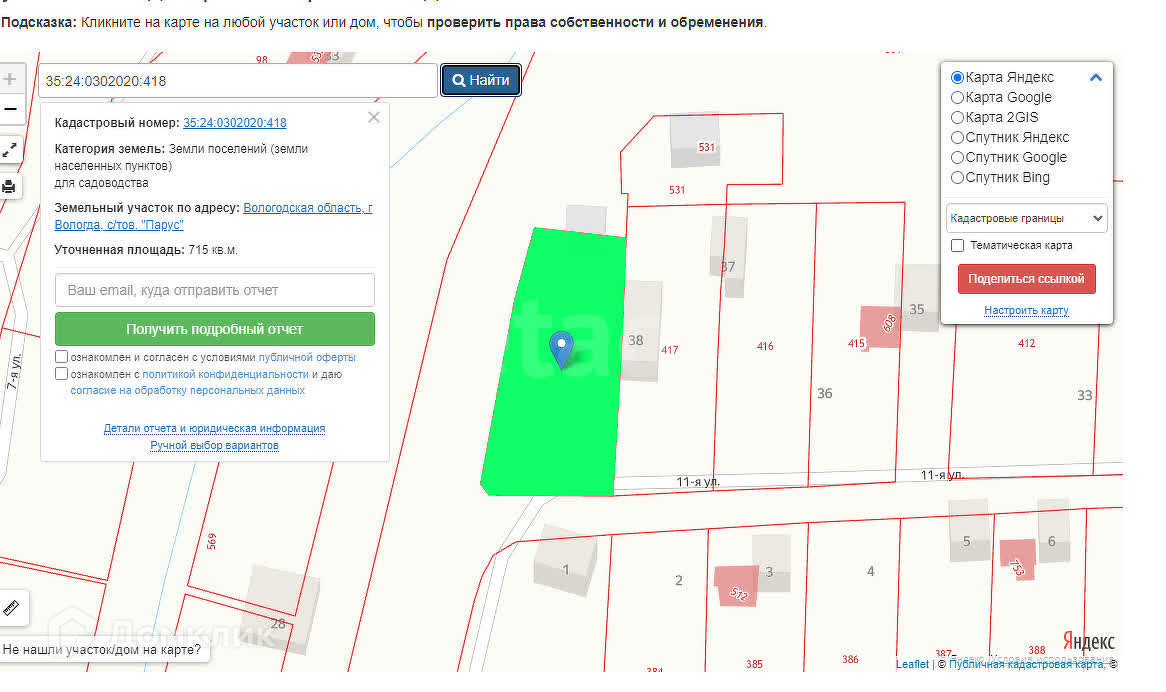
Task: Click the blue map pin marker
Action: 561,350
